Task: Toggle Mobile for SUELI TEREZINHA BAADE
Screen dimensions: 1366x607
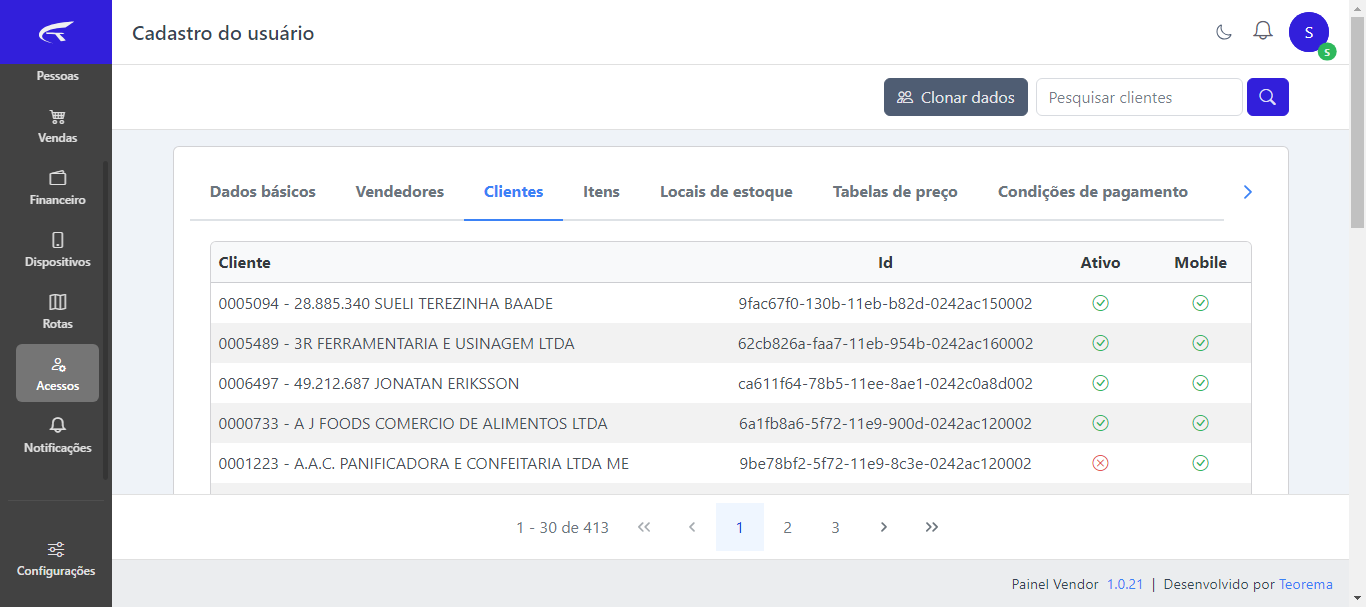Action: click(x=1201, y=303)
